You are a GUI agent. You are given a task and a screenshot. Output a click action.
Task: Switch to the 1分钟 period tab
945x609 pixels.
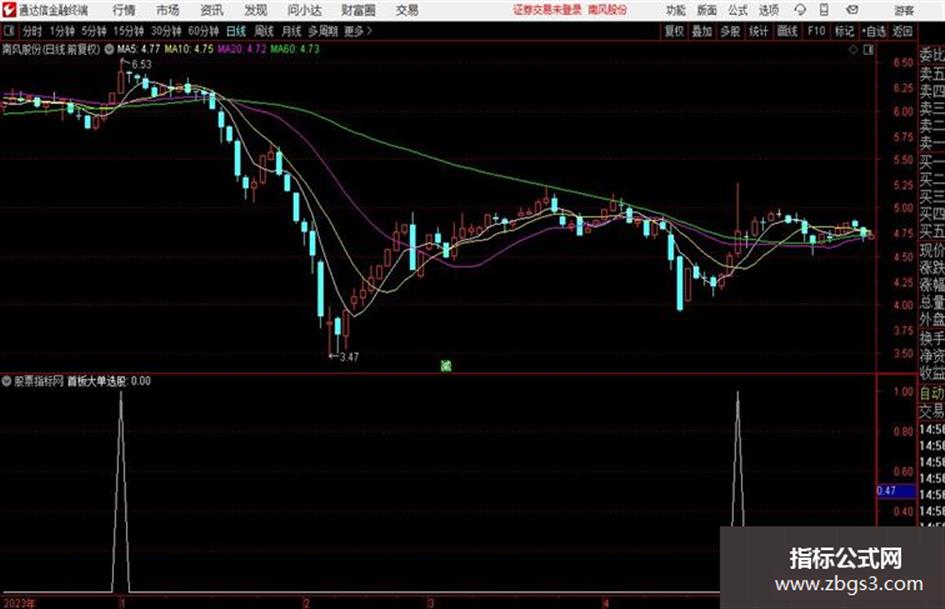click(61, 31)
